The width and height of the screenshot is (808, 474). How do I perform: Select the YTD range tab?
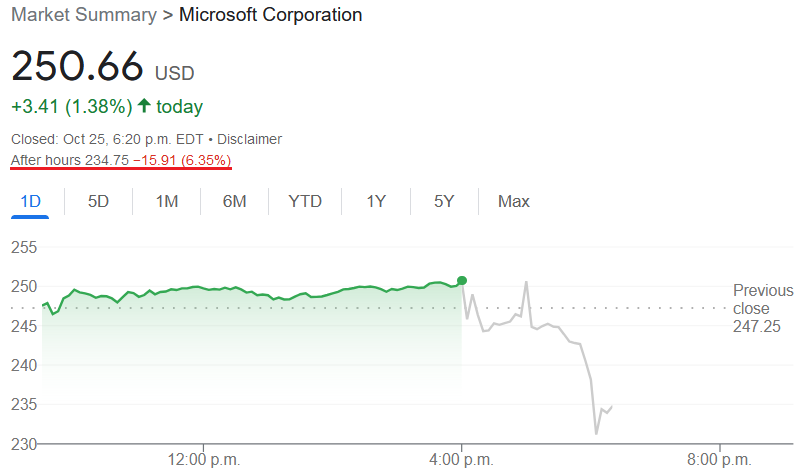305,201
